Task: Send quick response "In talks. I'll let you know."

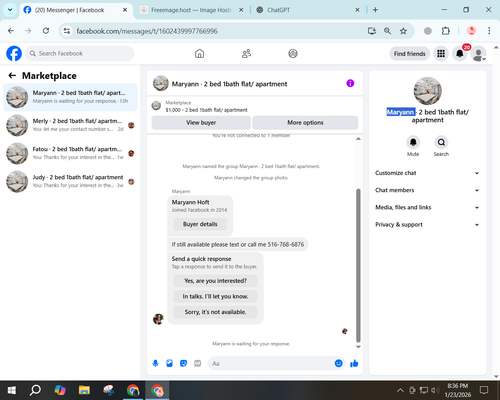Action: [x=215, y=296]
